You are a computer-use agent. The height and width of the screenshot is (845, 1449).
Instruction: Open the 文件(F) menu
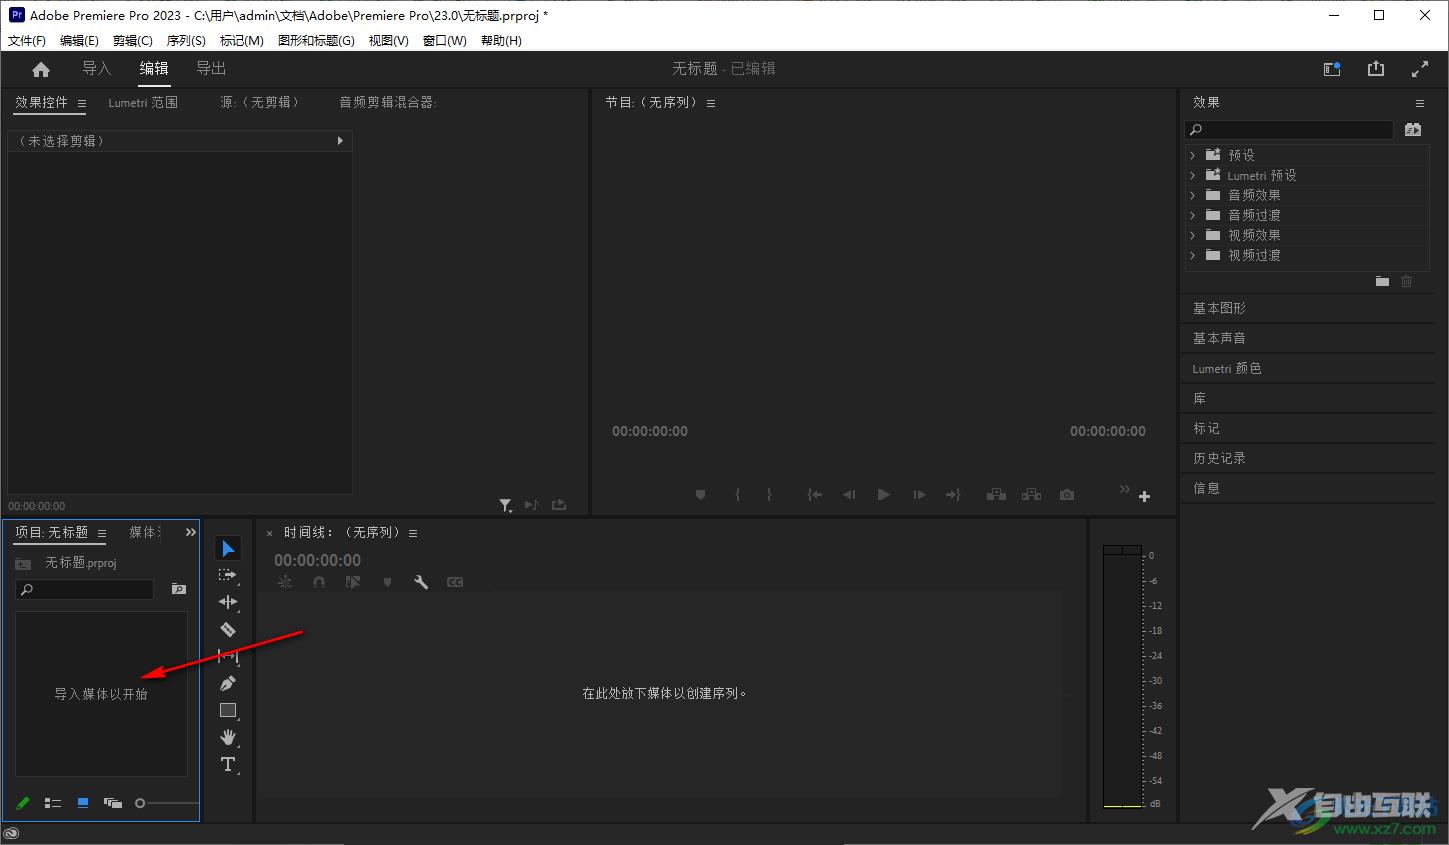pos(27,41)
